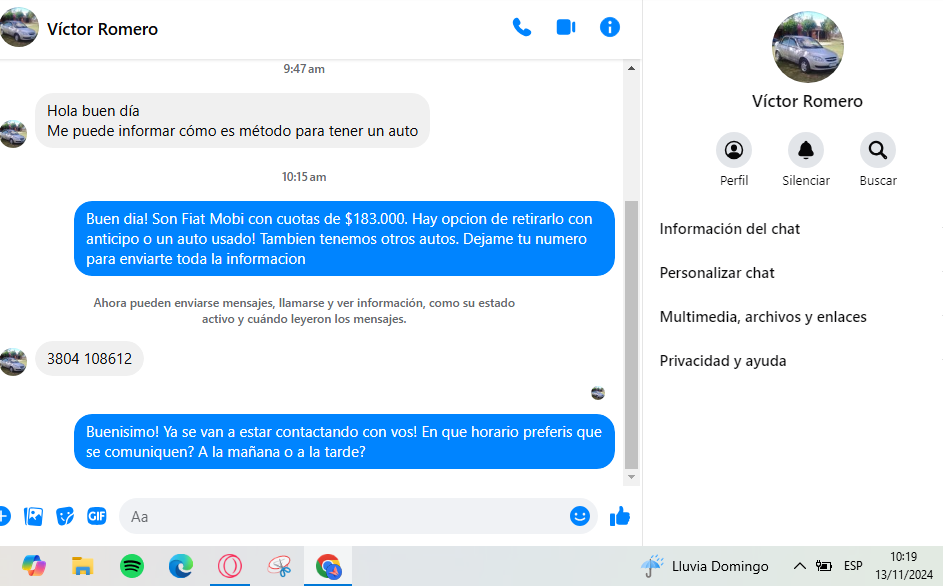Click the seen-receipt avatar below phone number
Viewport: 943px width, 586px height.
point(598,393)
